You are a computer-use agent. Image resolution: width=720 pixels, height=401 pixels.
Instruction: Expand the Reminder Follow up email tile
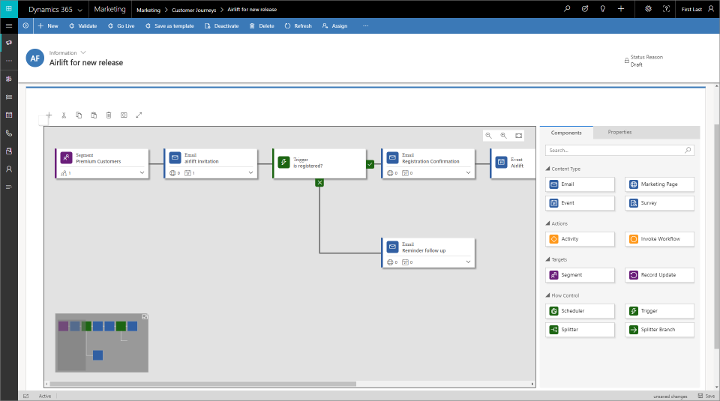(466, 262)
